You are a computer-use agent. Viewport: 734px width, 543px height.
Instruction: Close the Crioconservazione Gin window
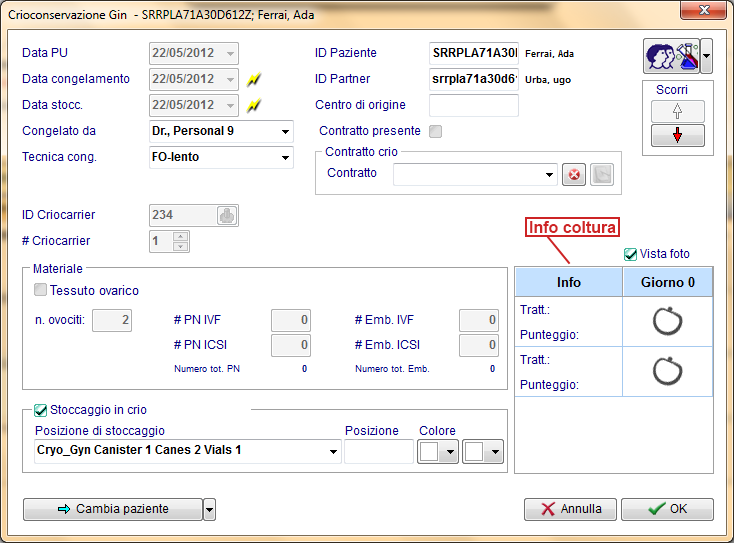pyautogui.click(x=704, y=10)
